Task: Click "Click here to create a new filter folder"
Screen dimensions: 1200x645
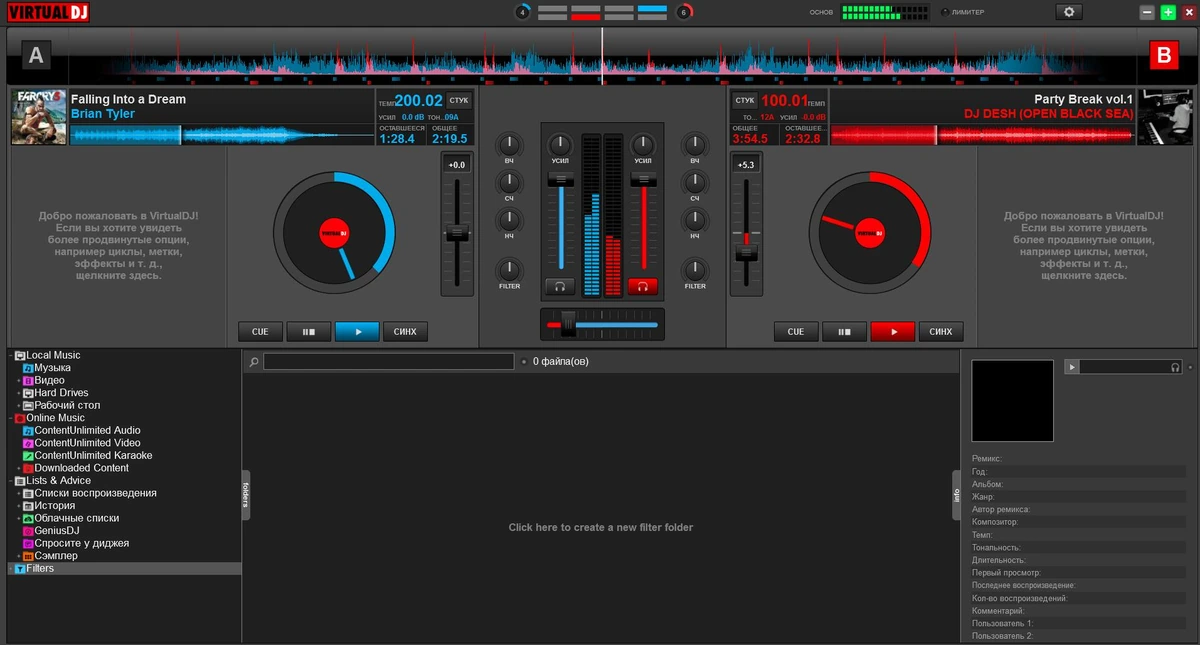Action: tap(601, 527)
